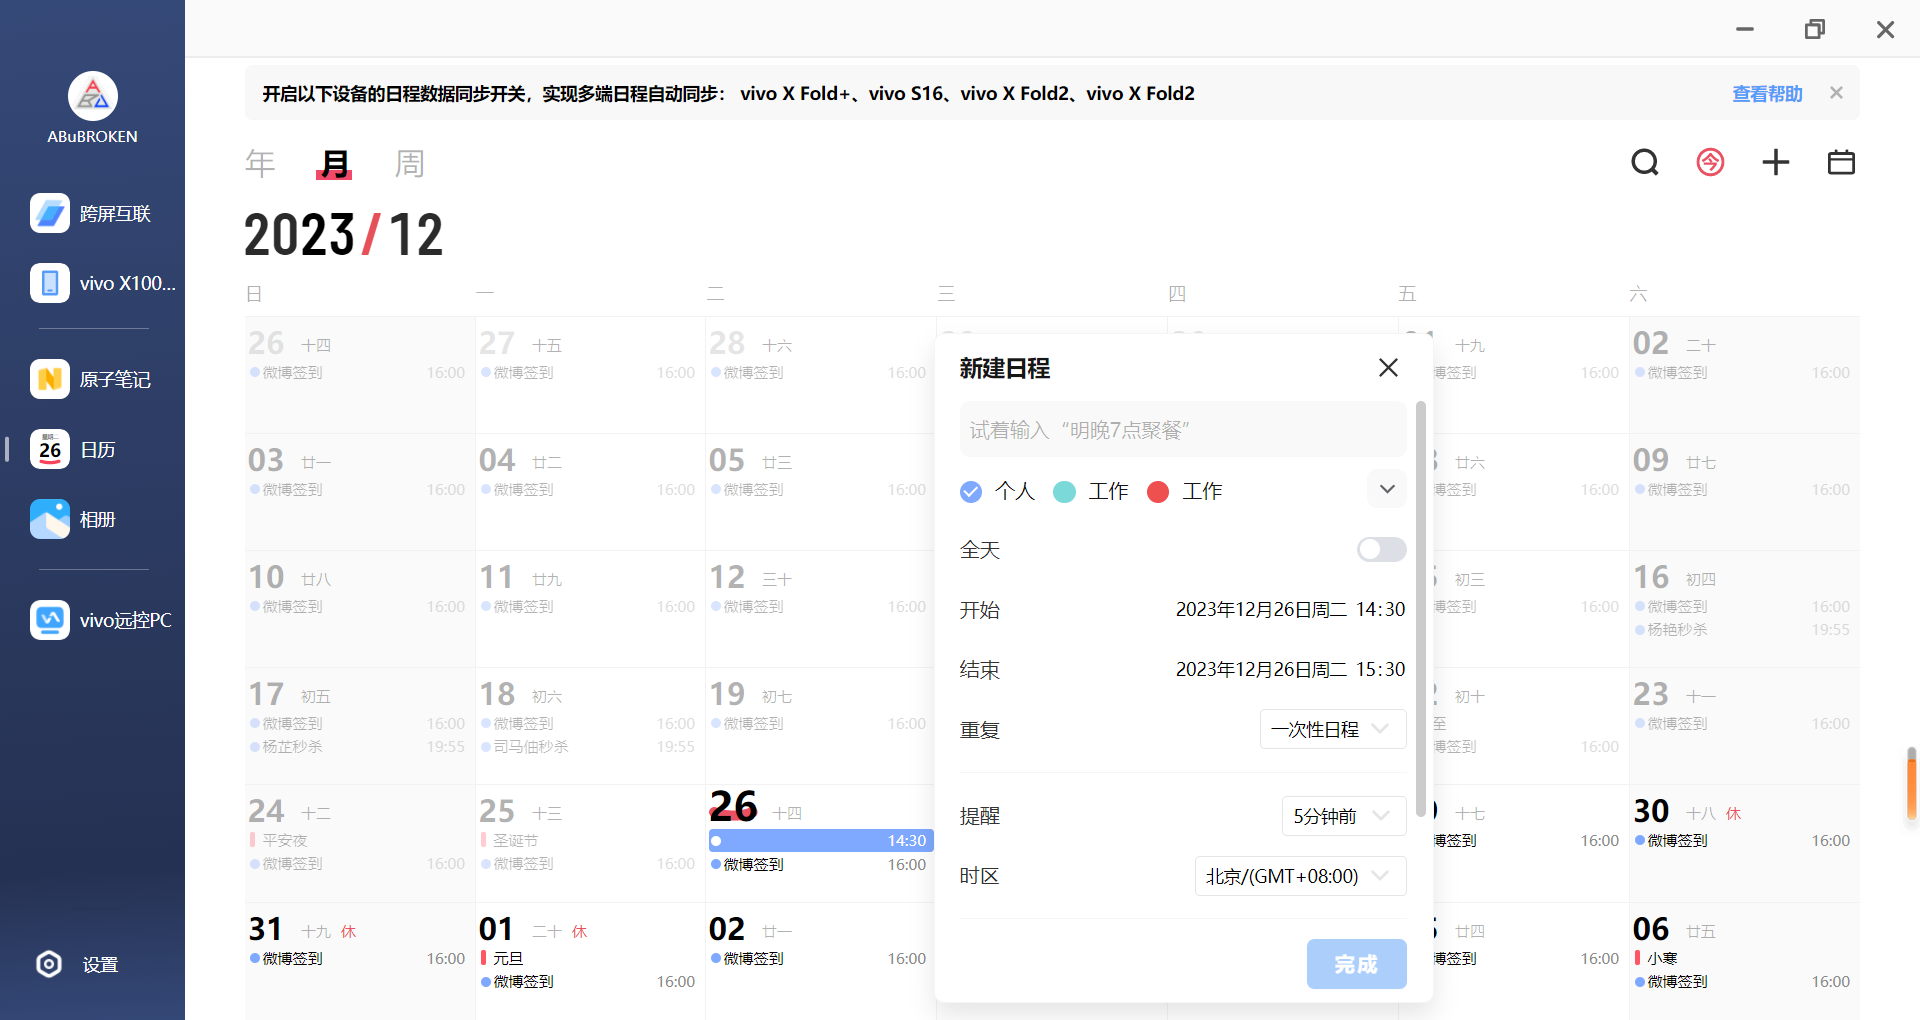Click the 查看帮助 help link
The height and width of the screenshot is (1020, 1920).
[1767, 93]
